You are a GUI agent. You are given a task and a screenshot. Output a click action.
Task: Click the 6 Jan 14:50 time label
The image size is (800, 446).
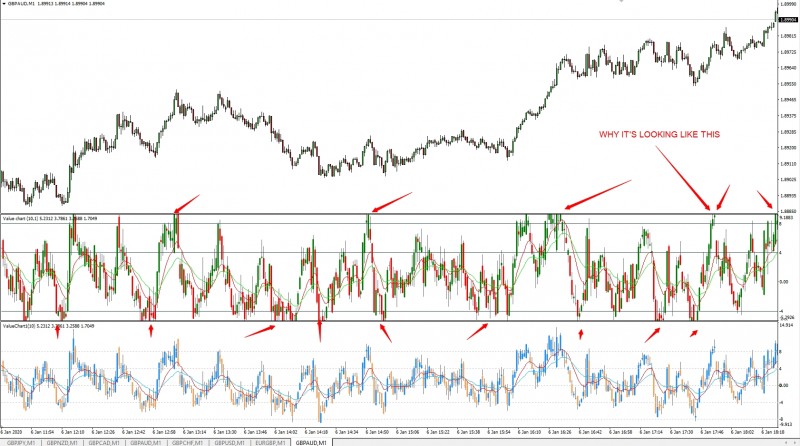pyautogui.click(x=378, y=432)
